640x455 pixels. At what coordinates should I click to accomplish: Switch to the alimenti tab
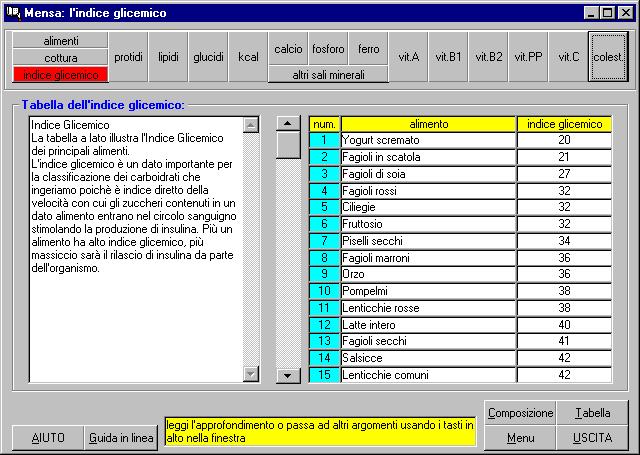pos(60,41)
